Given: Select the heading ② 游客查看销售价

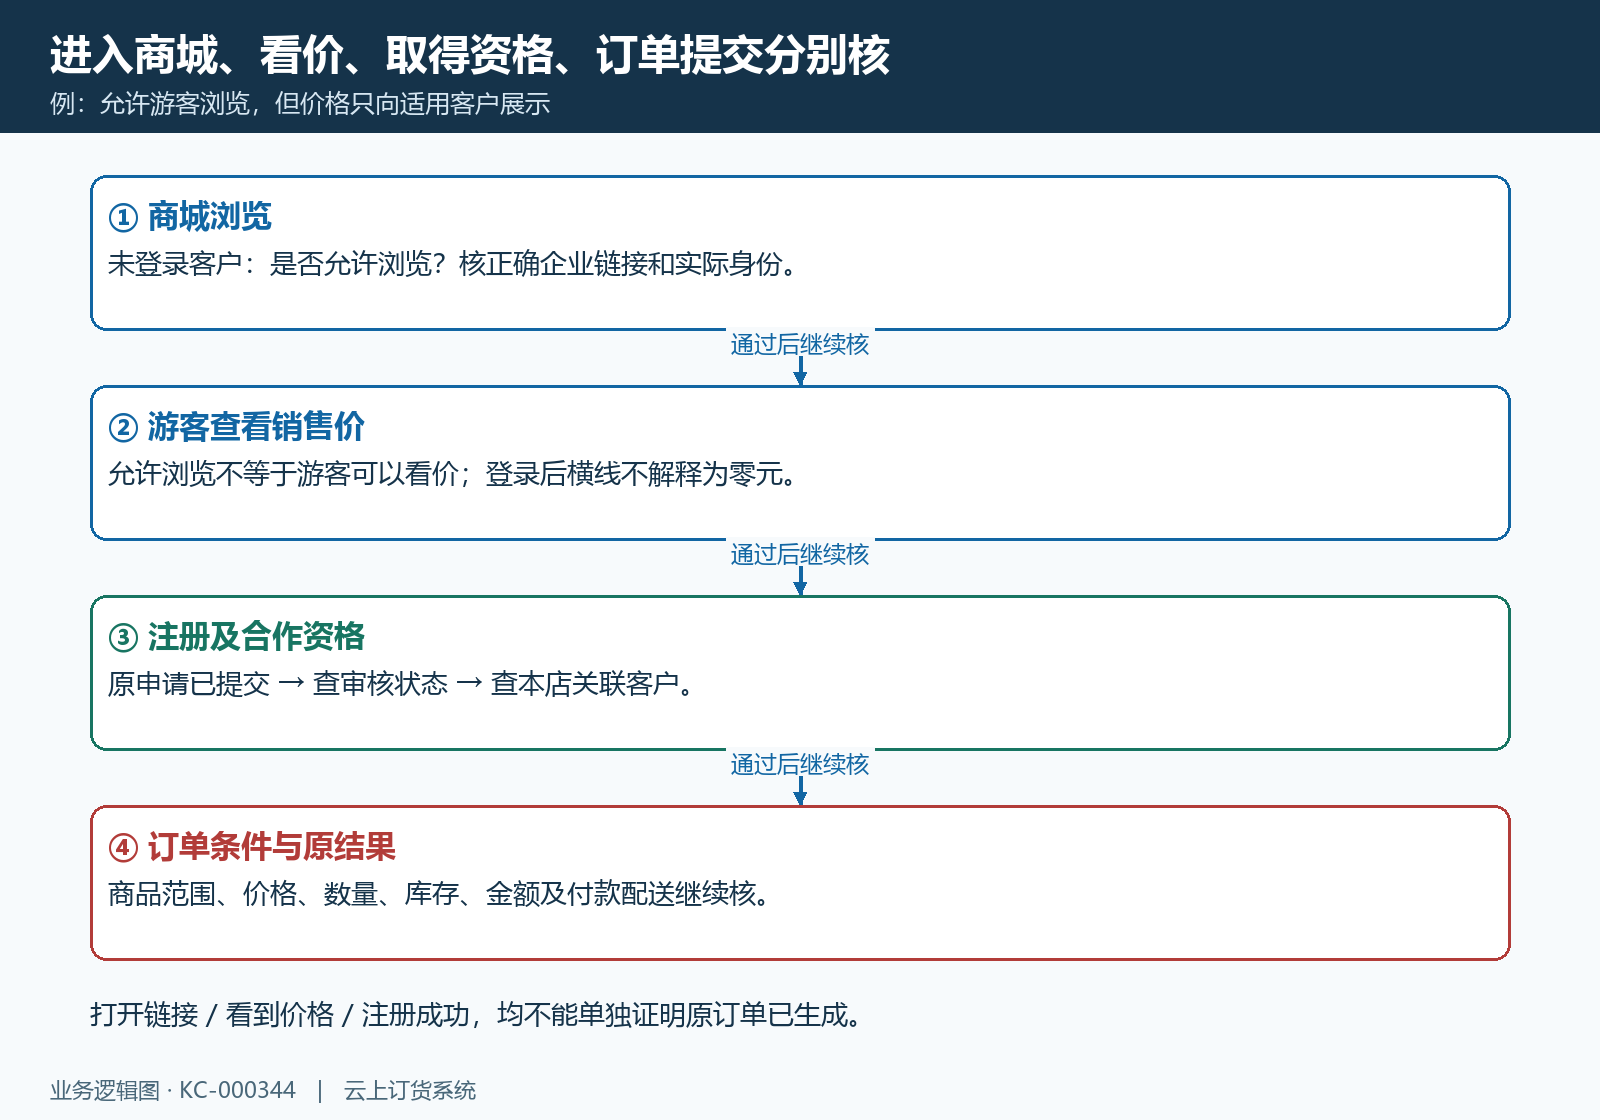Looking at the screenshot, I should [x=236, y=426].
